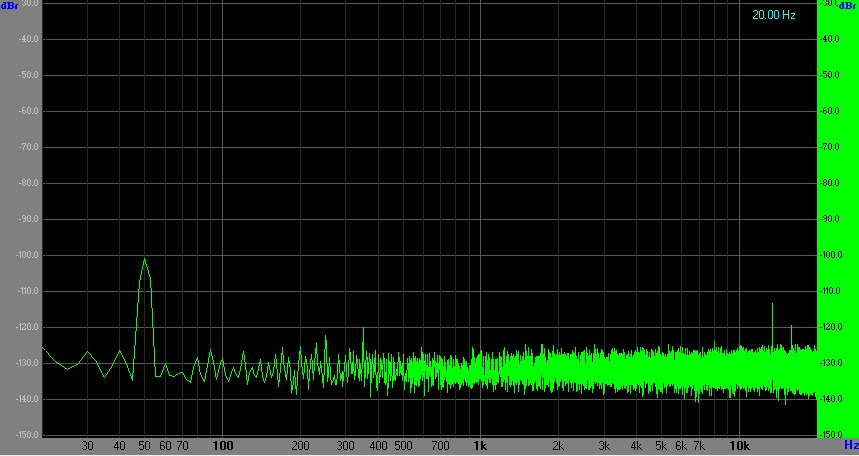The width and height of the screenshot is (859, 456).
Task: Click -100.0 on the gray left axis
Action: pos(26,255)
